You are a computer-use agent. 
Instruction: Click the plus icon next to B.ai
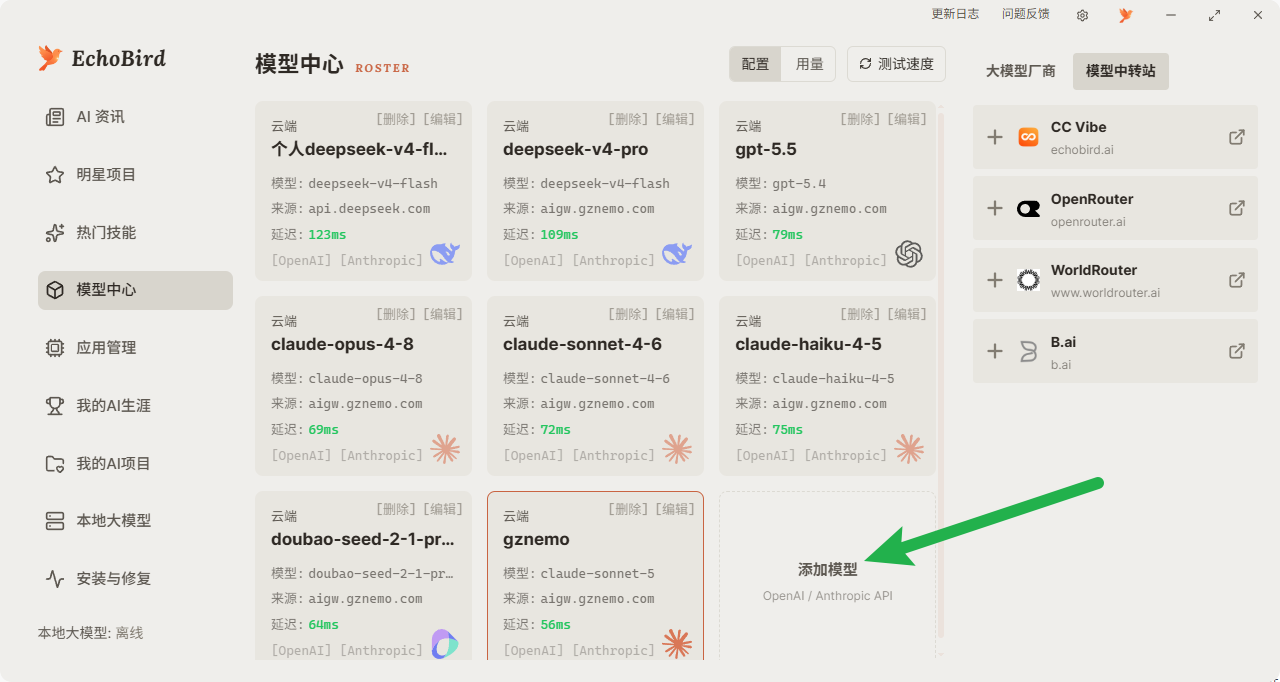pyautogui.click(x=995, y=351)
